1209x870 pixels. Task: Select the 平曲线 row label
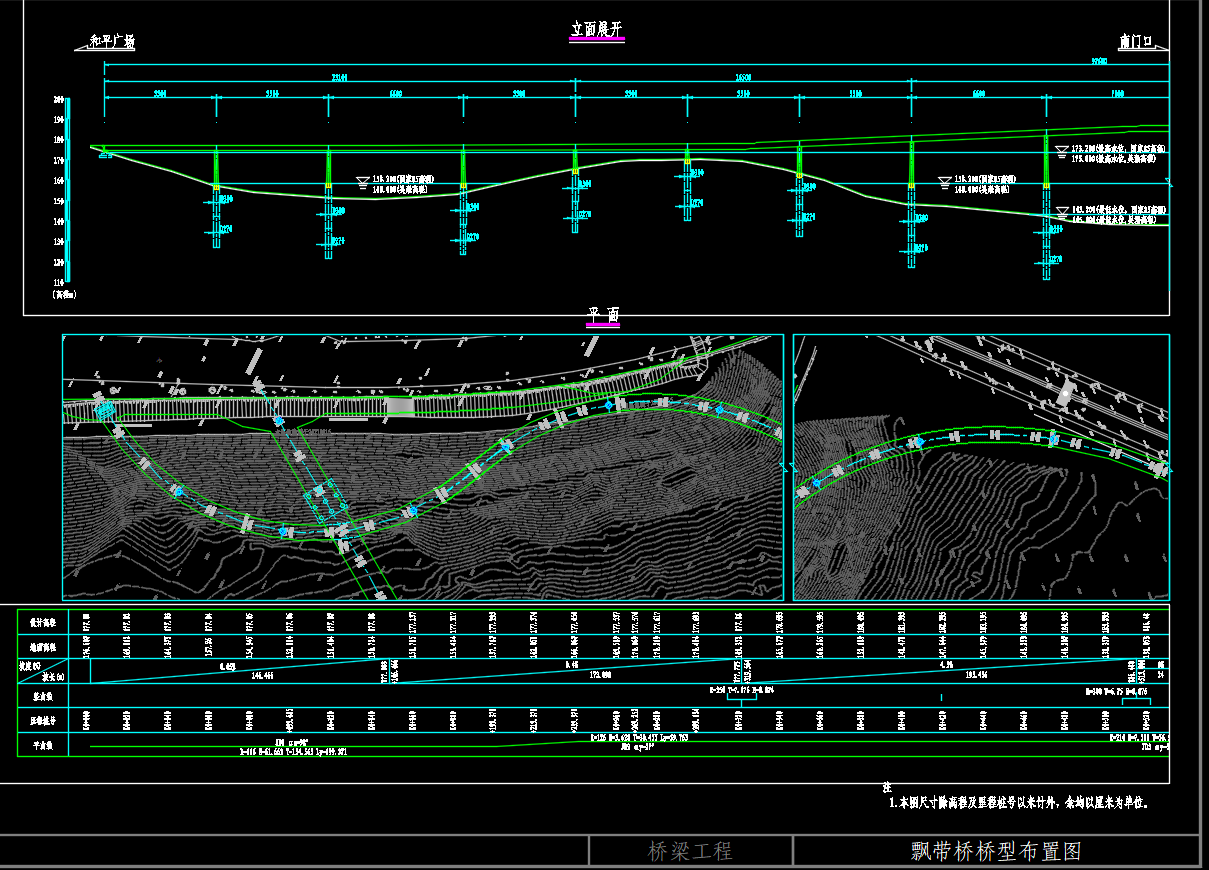pyautogui.click(x=43, y=745)
